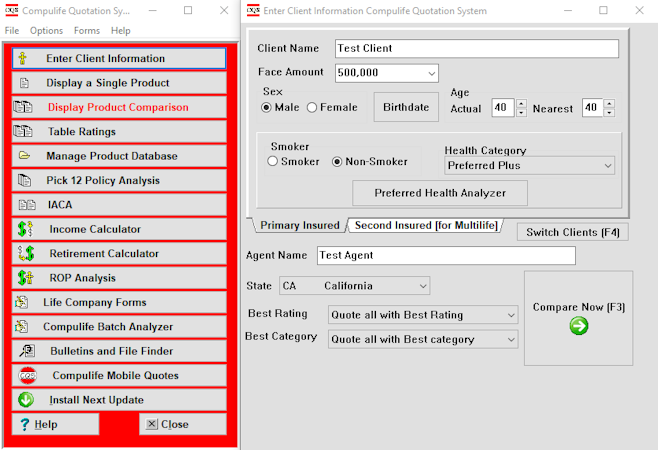Click CQS logo in the Compulife Quotation System title bar
The image size is (658, 450).
[x=11, y=10]
